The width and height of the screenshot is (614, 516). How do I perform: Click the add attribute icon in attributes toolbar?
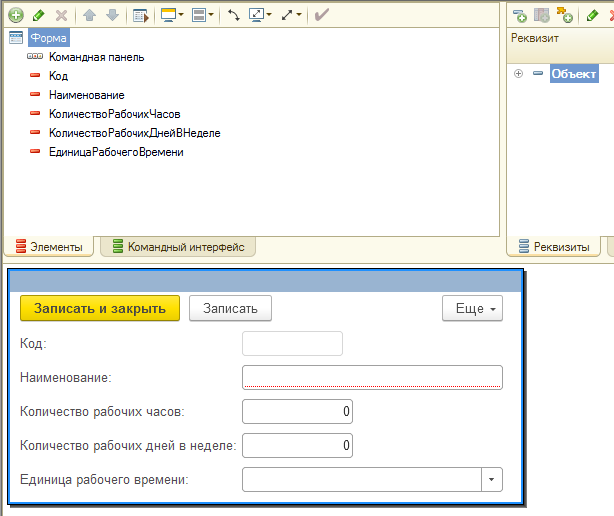519,15
